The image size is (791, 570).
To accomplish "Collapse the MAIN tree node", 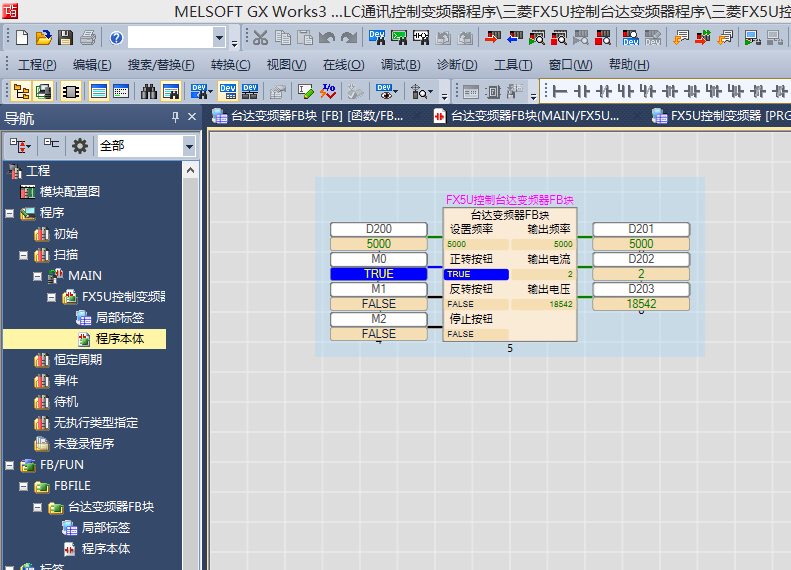I will [37, 276].
